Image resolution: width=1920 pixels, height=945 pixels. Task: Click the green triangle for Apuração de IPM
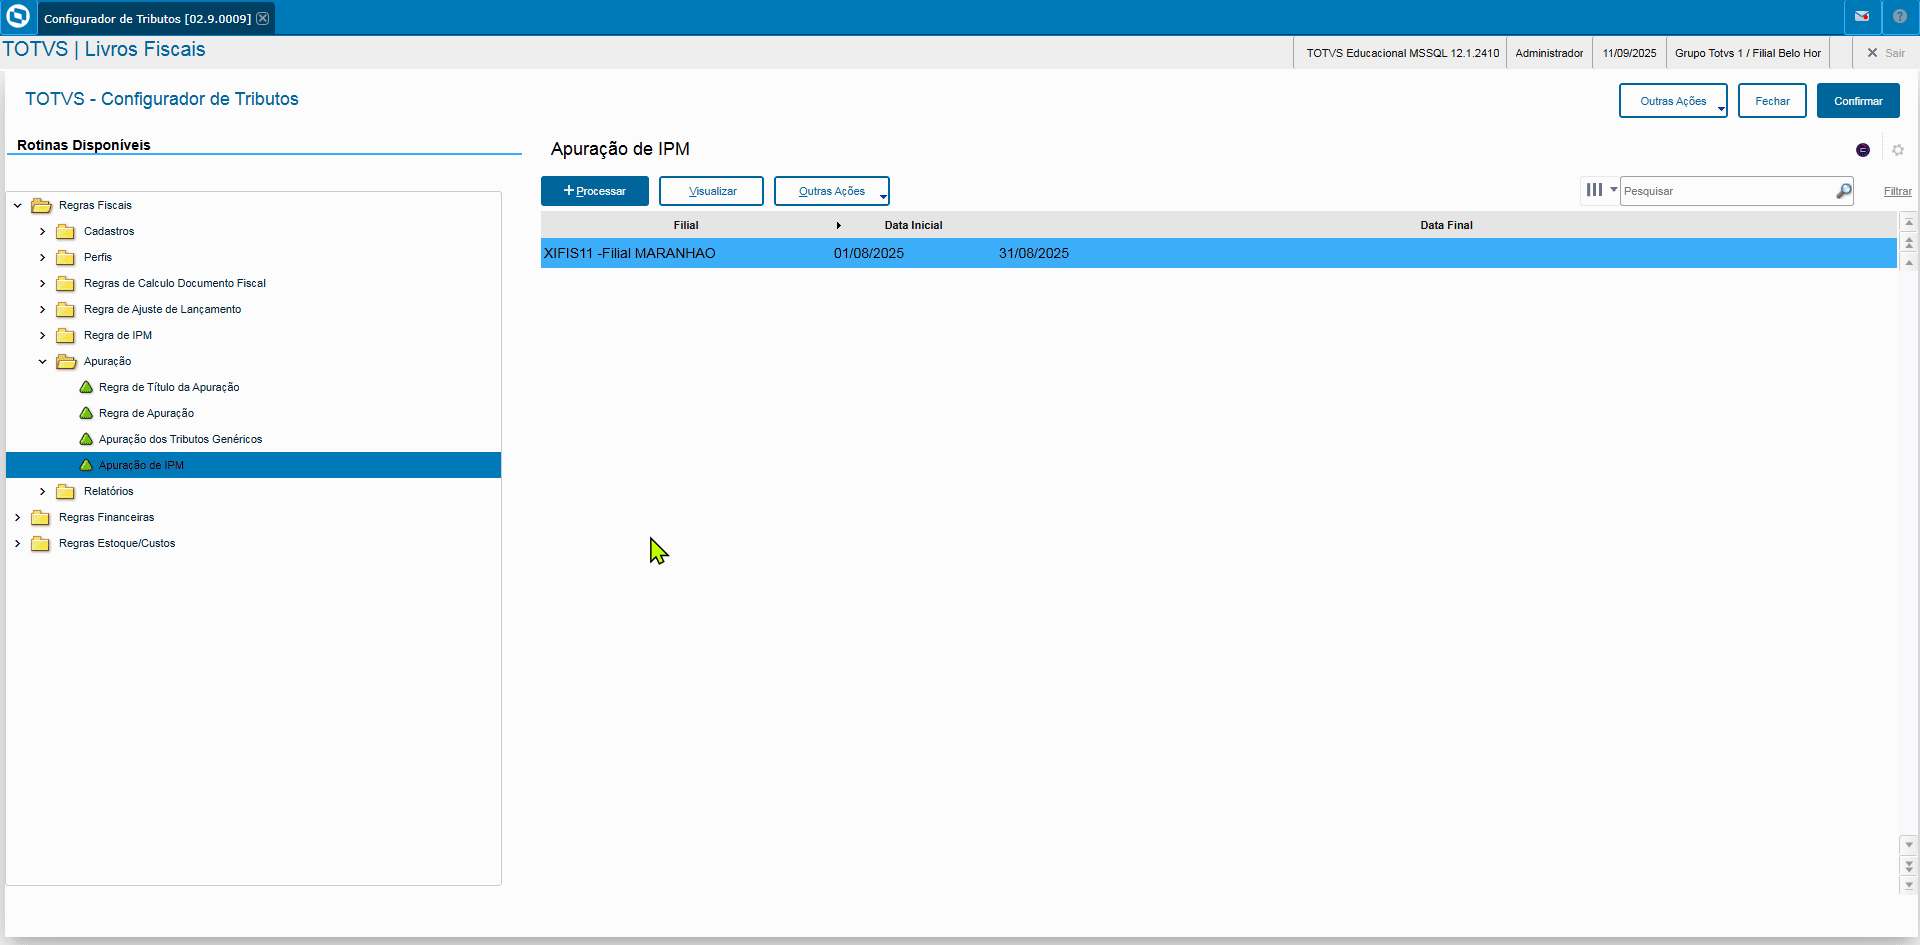coord(87,465)
